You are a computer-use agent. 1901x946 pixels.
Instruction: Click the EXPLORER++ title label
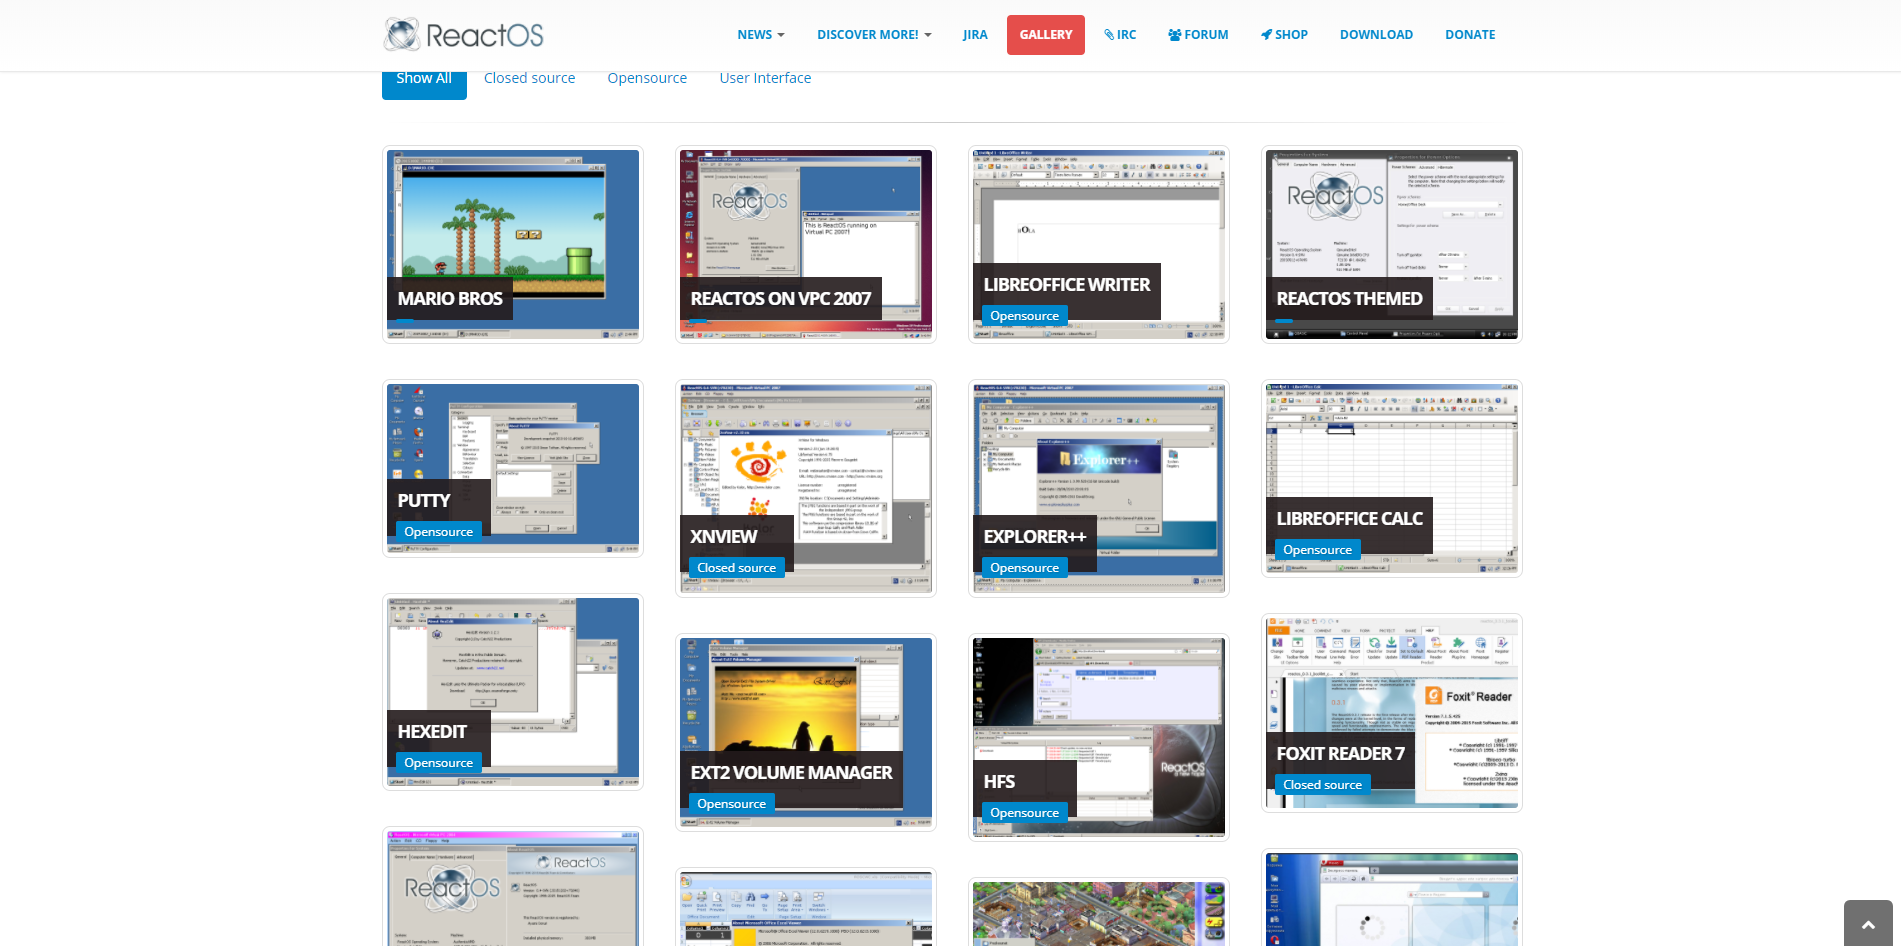[x=1035, y=537]
